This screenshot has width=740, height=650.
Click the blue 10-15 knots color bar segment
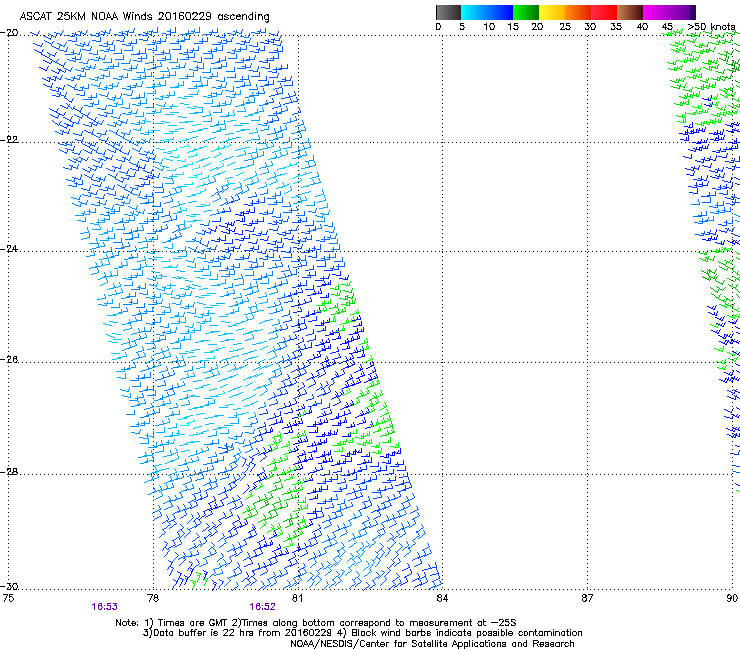point(500,12)
